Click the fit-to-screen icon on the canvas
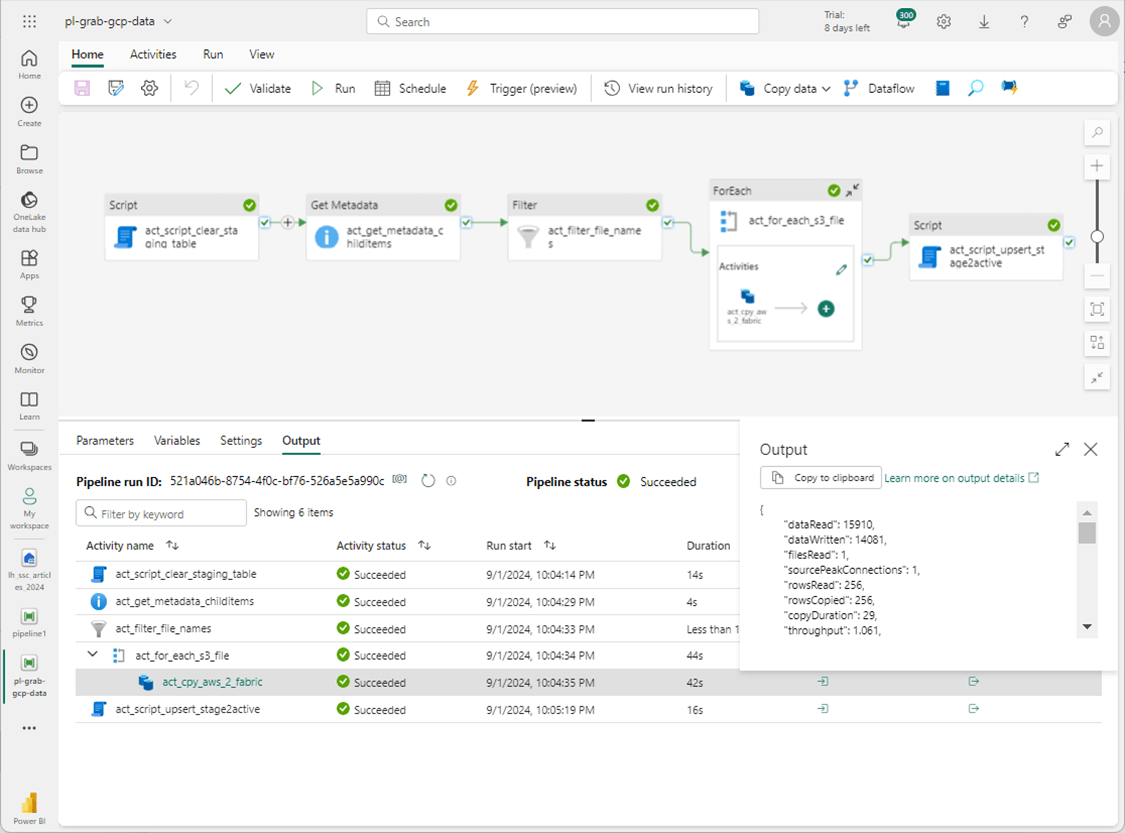This screenshot has width=1125, height=833. pos(1097,309)
